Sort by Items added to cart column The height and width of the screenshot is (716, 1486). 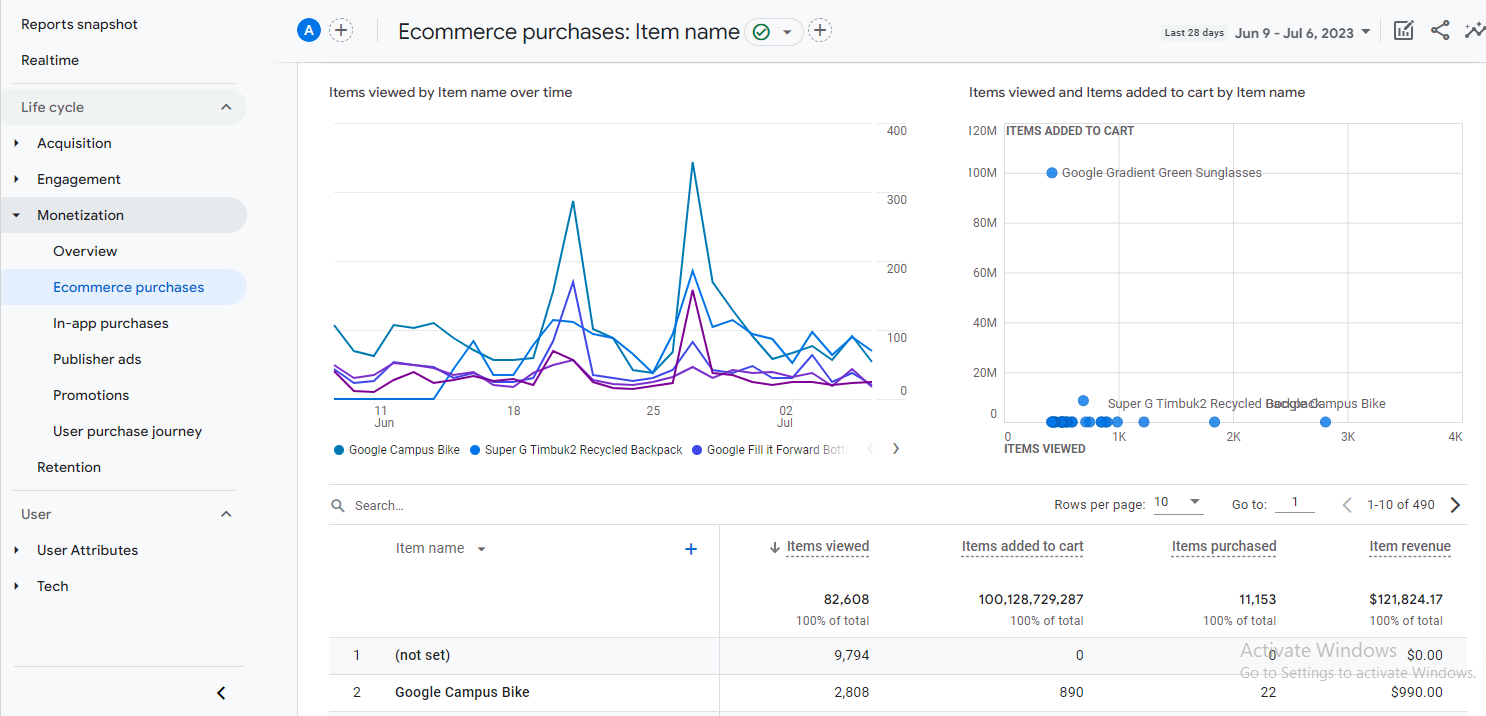1022,546
